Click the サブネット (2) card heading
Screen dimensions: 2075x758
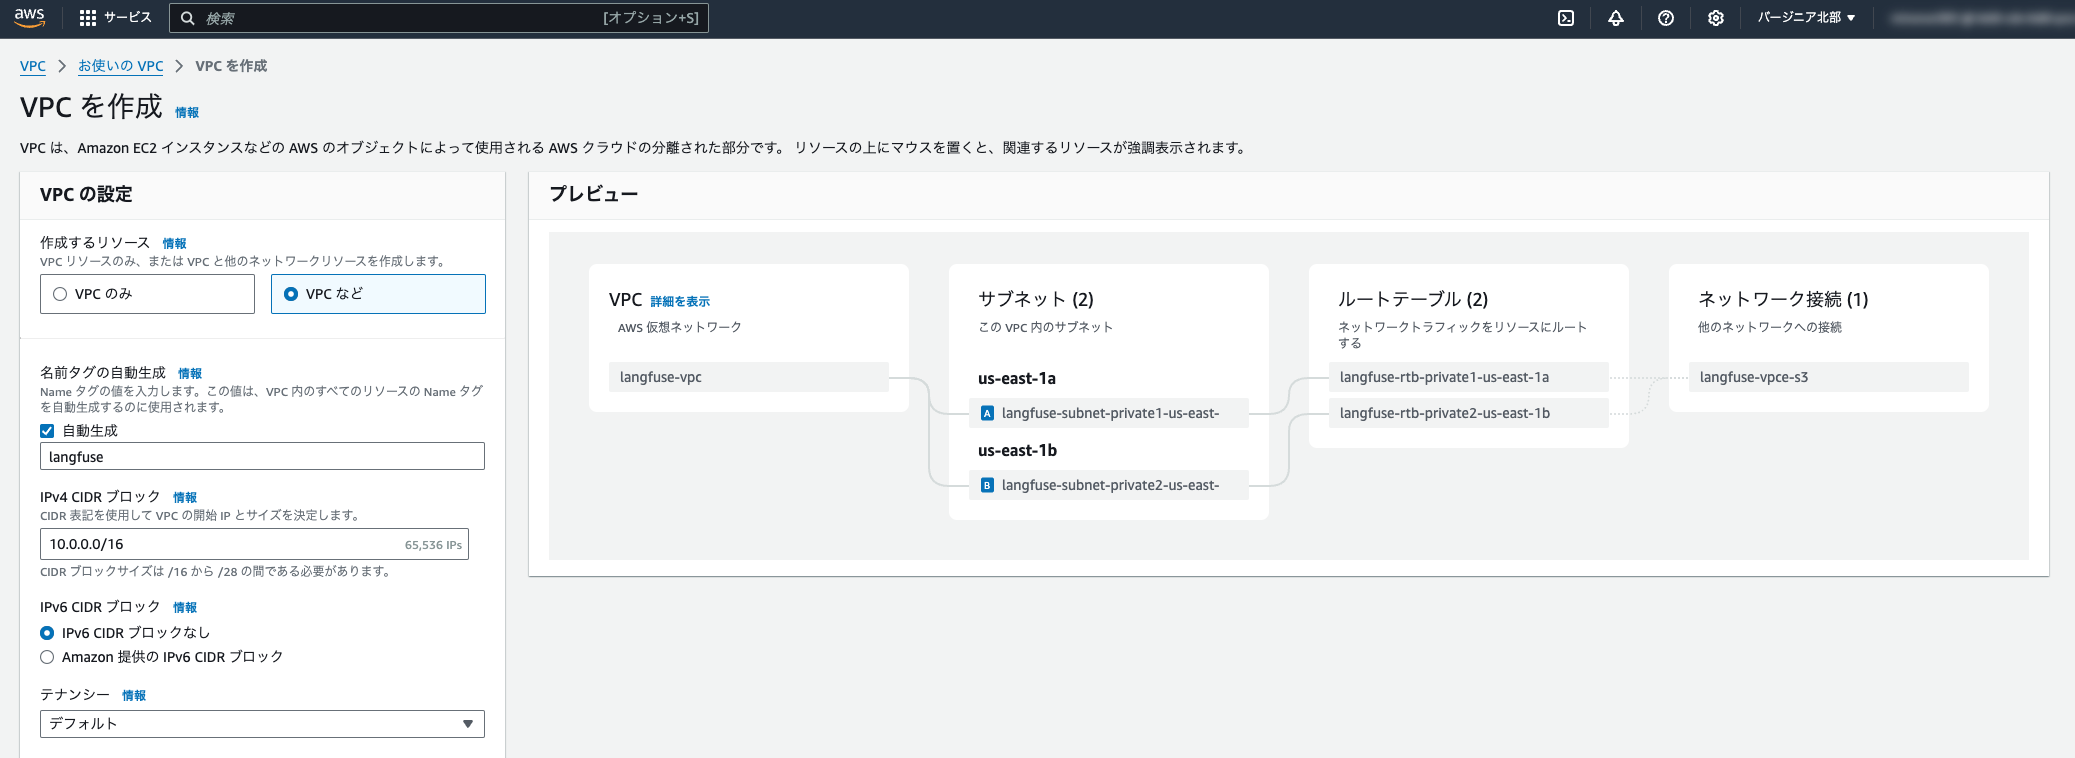1036,299
